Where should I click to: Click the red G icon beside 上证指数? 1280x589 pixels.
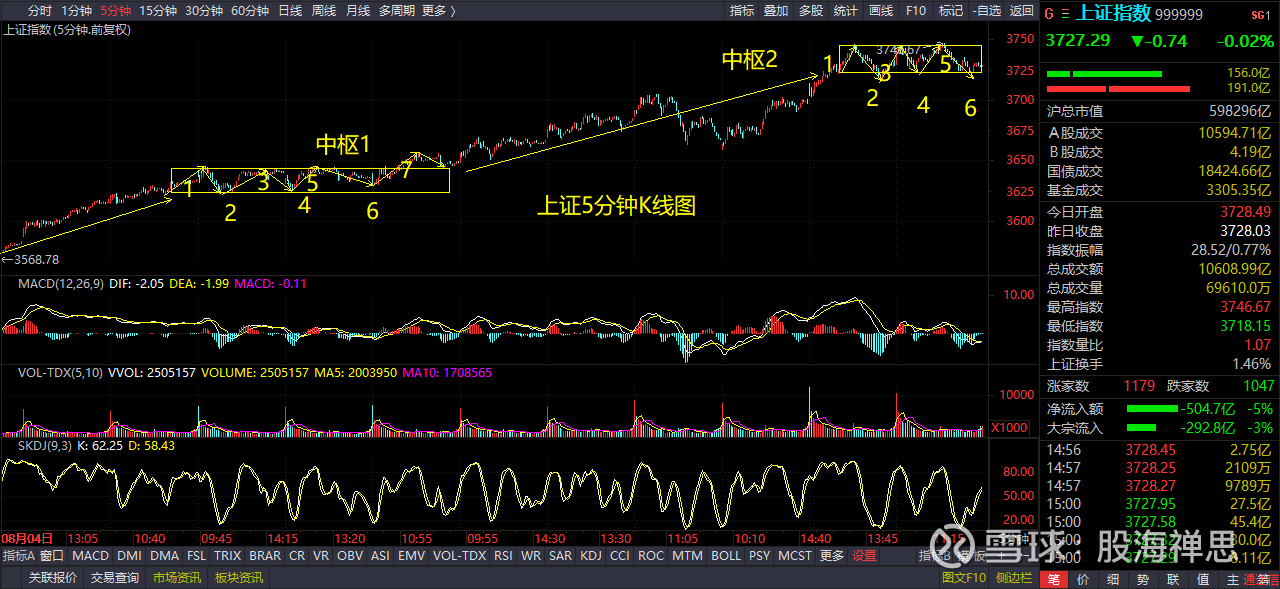(1049, 14)
